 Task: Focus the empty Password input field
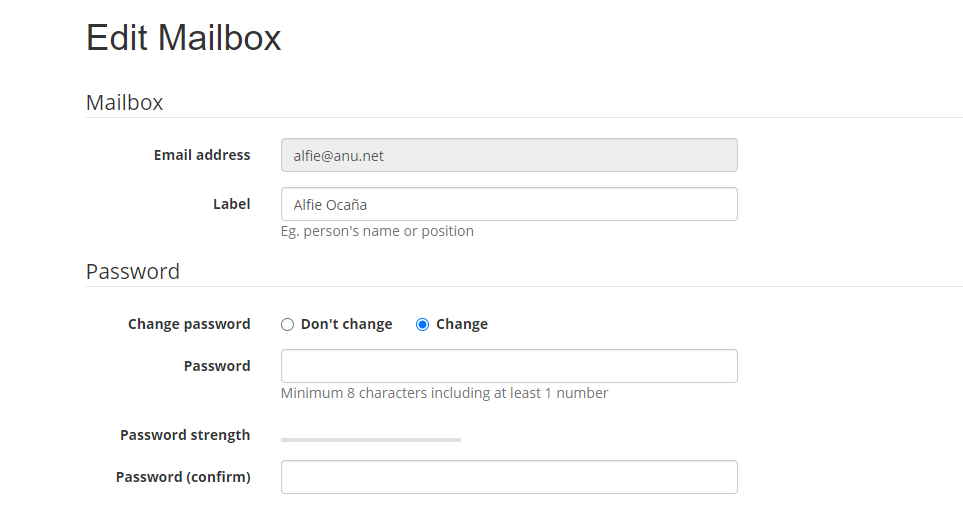pyautogui.click(x=509, y=366)
